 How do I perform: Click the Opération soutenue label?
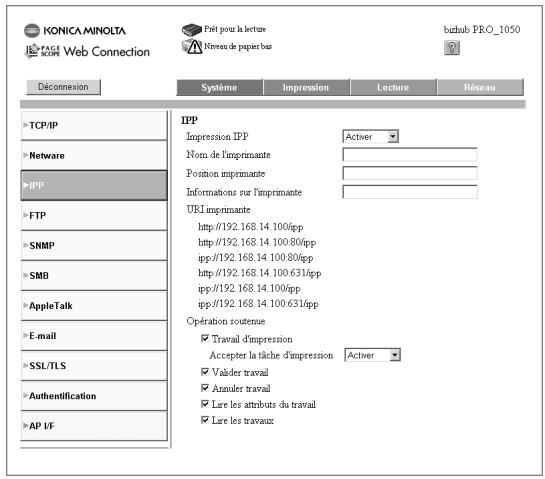coord(226,321)
